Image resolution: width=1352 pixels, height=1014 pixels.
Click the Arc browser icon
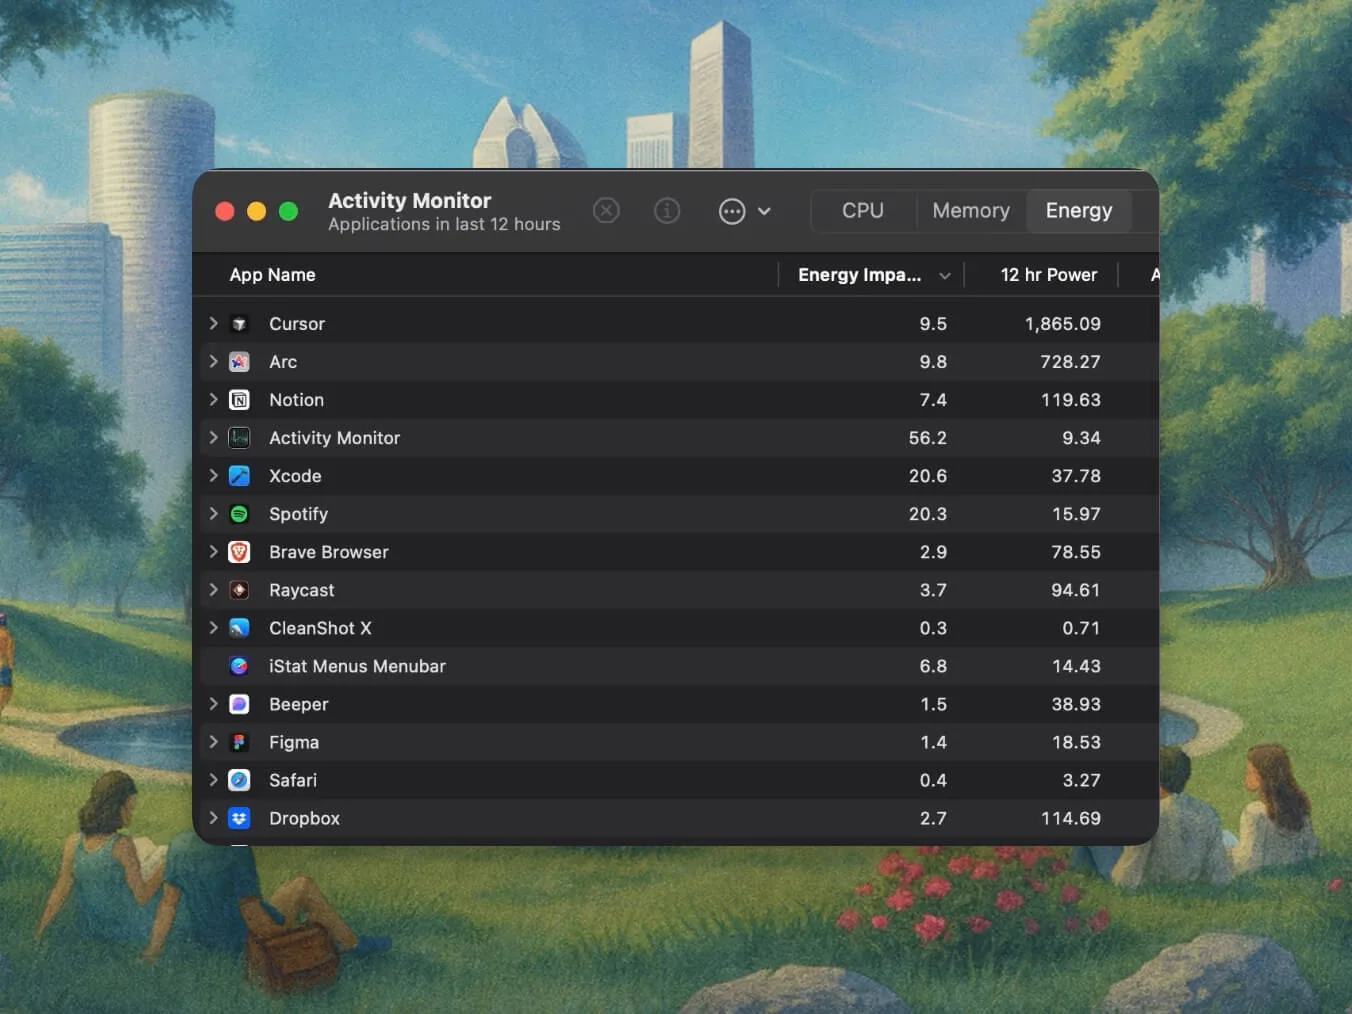[x=239, y=362]
